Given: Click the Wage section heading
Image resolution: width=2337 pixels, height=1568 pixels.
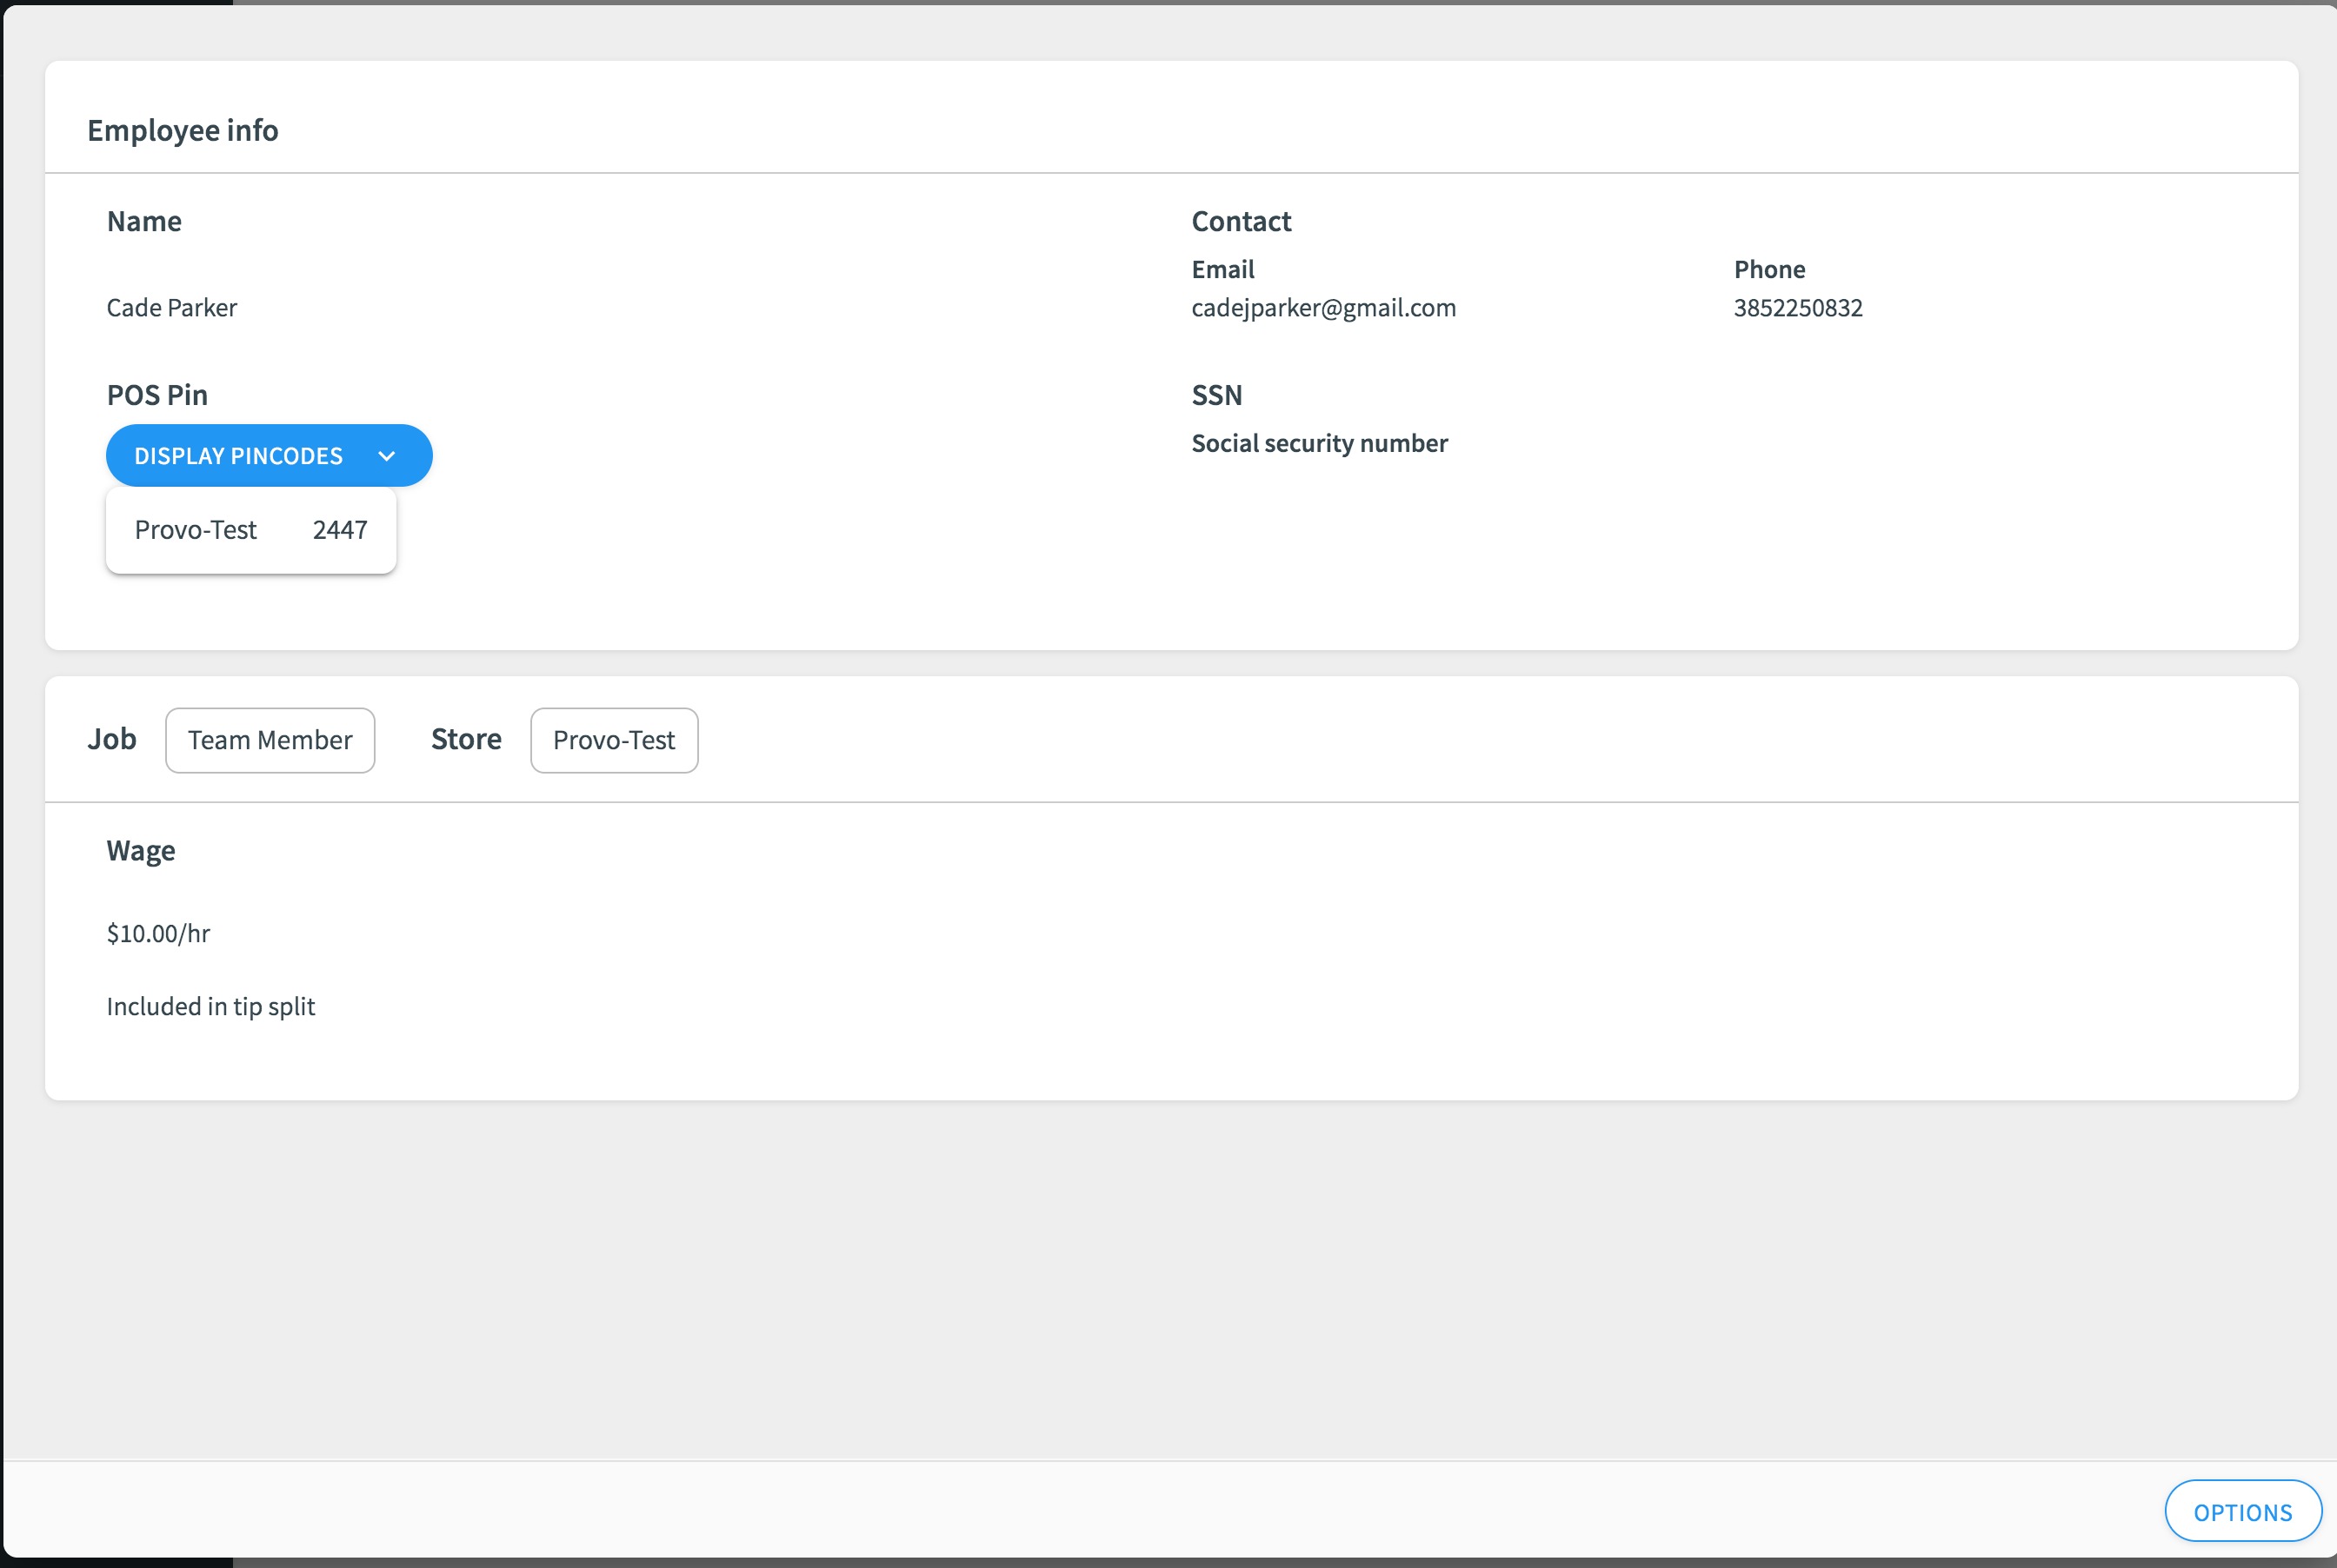Looking at the screenshot, I should (141, 850).
